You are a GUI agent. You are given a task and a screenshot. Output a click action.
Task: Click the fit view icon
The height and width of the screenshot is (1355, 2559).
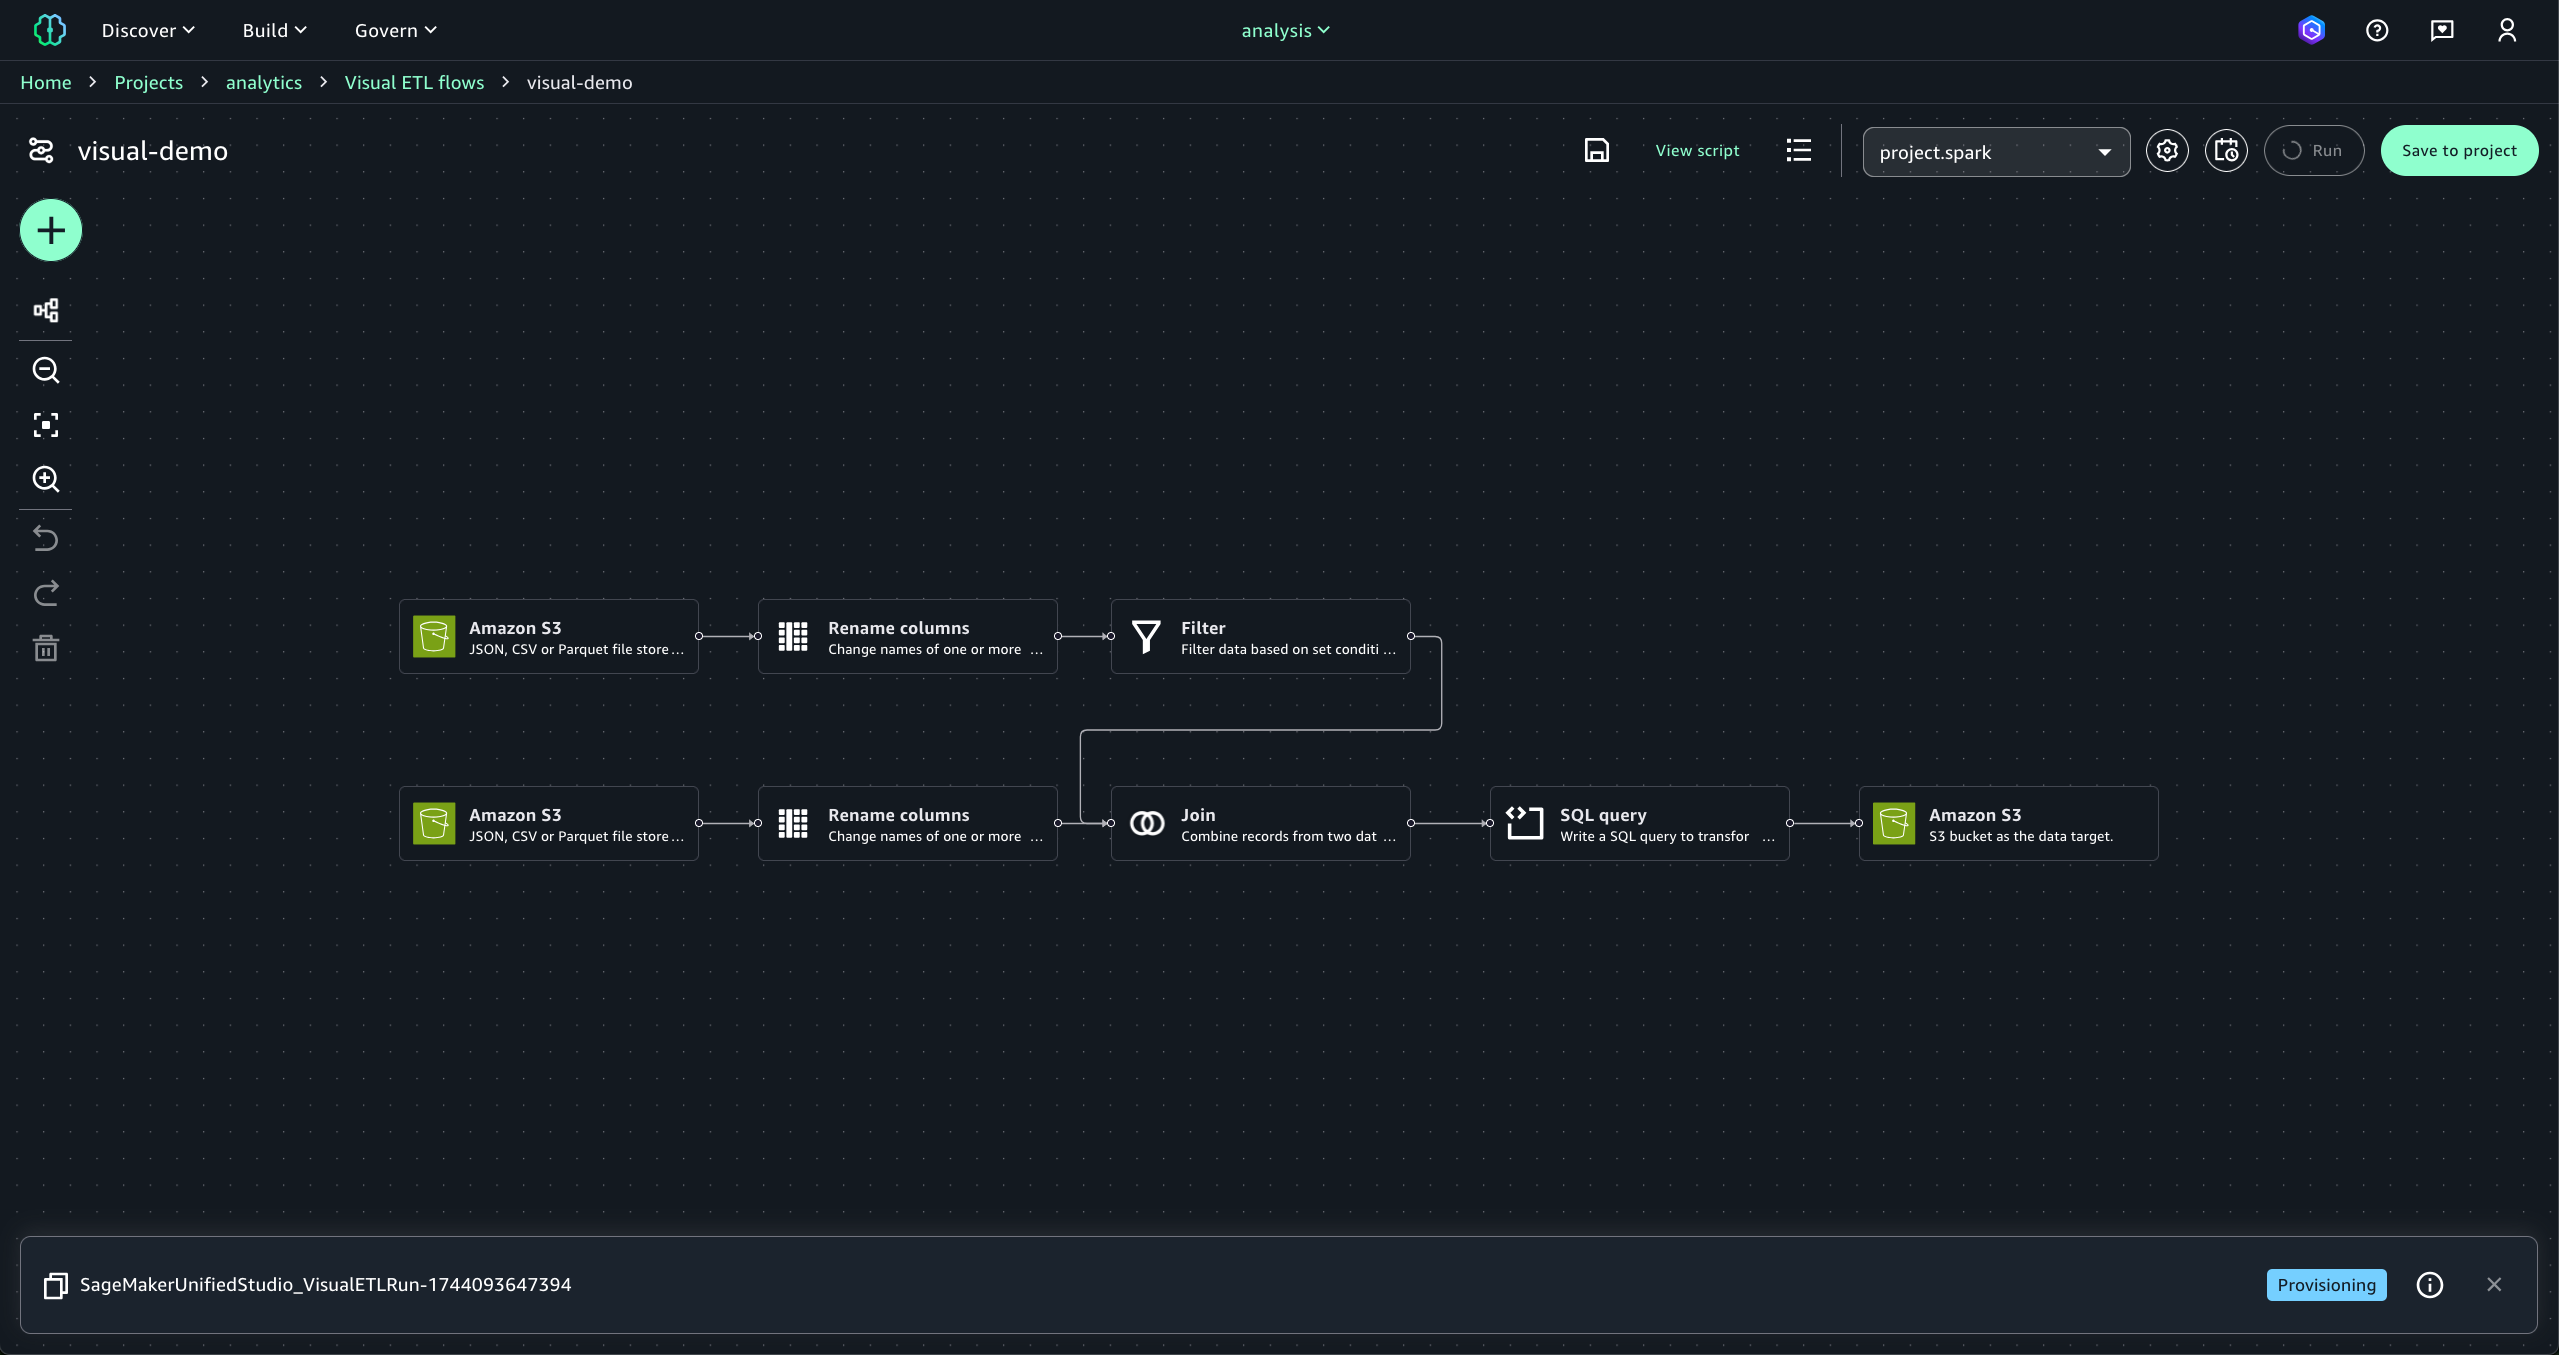tap(46, 425)
